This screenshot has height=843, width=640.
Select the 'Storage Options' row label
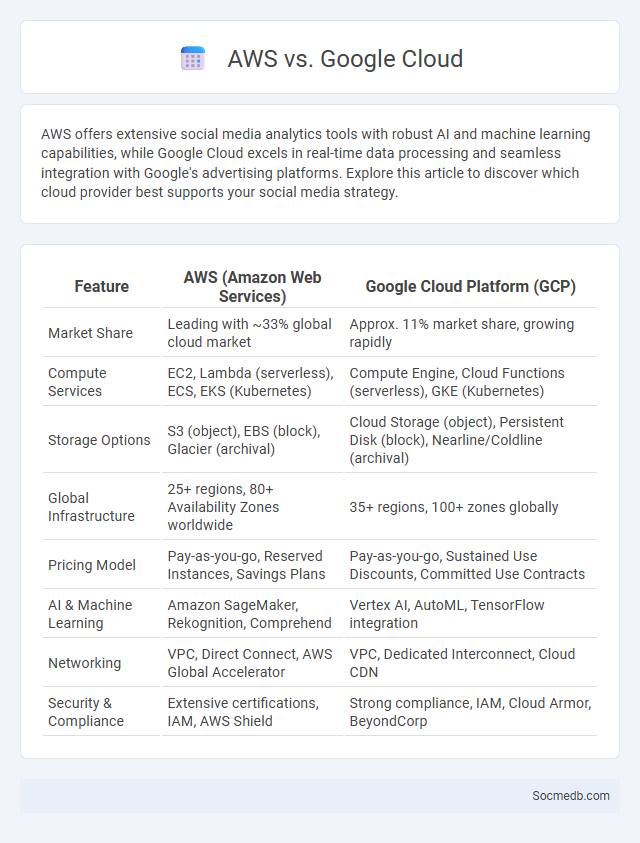tap(99, 440)
